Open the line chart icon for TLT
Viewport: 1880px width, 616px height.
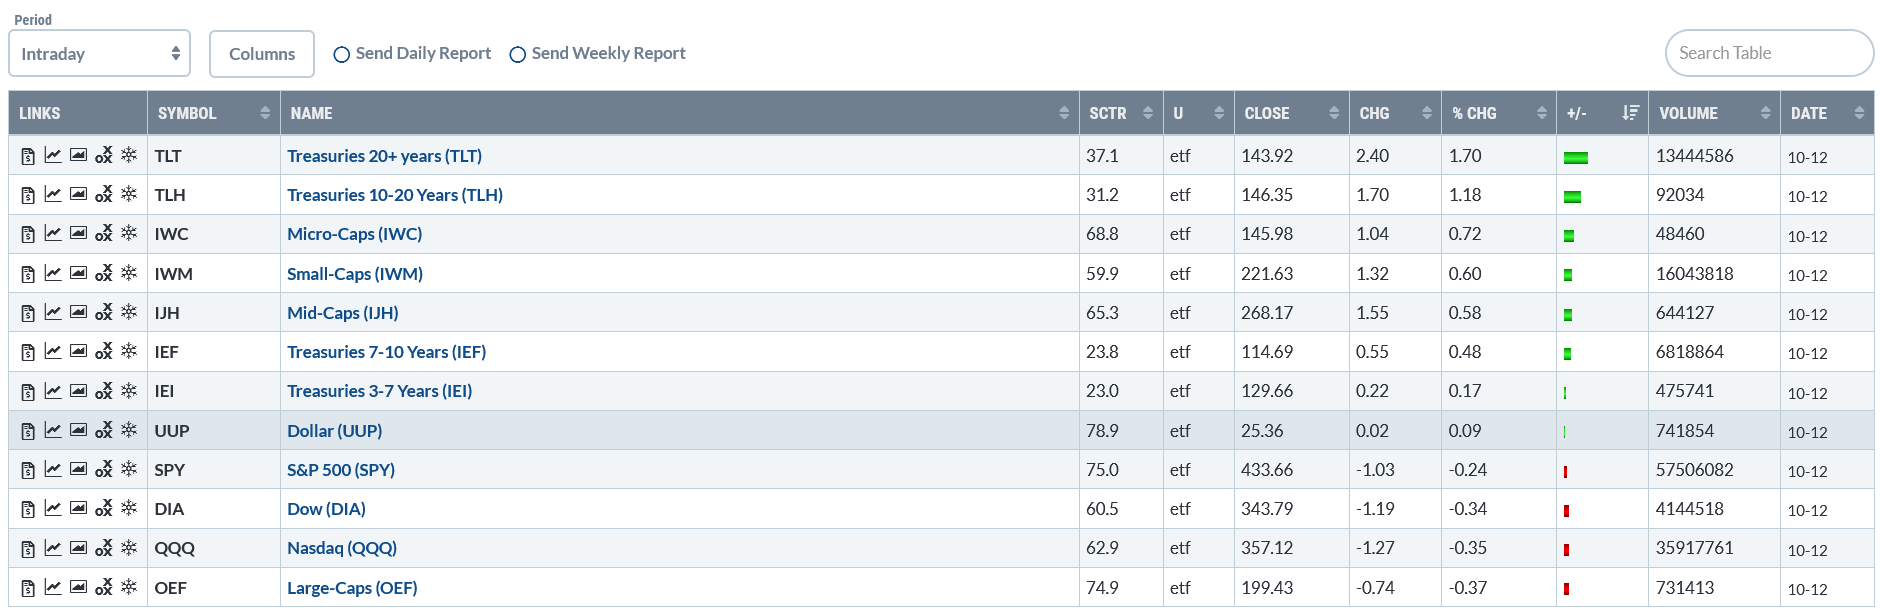(53, 155)
